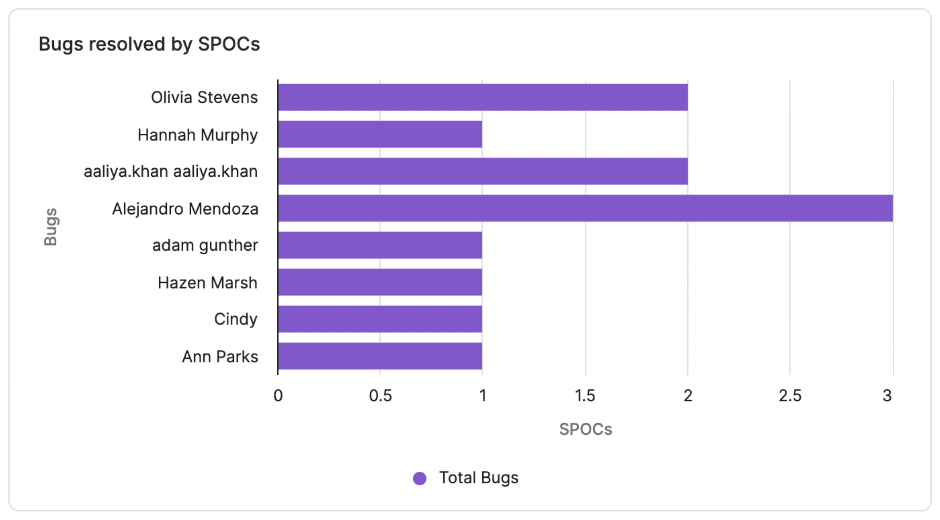Click the aaliya.khan bar in chart
This screenshot has height=520, width=940.
pyautogui.click(x=482, y=171)
